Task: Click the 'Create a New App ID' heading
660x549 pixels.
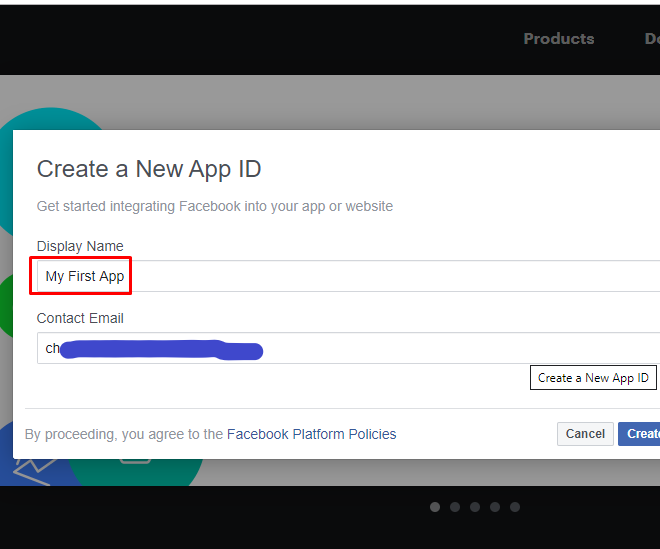Action: (x=149, y=169)
